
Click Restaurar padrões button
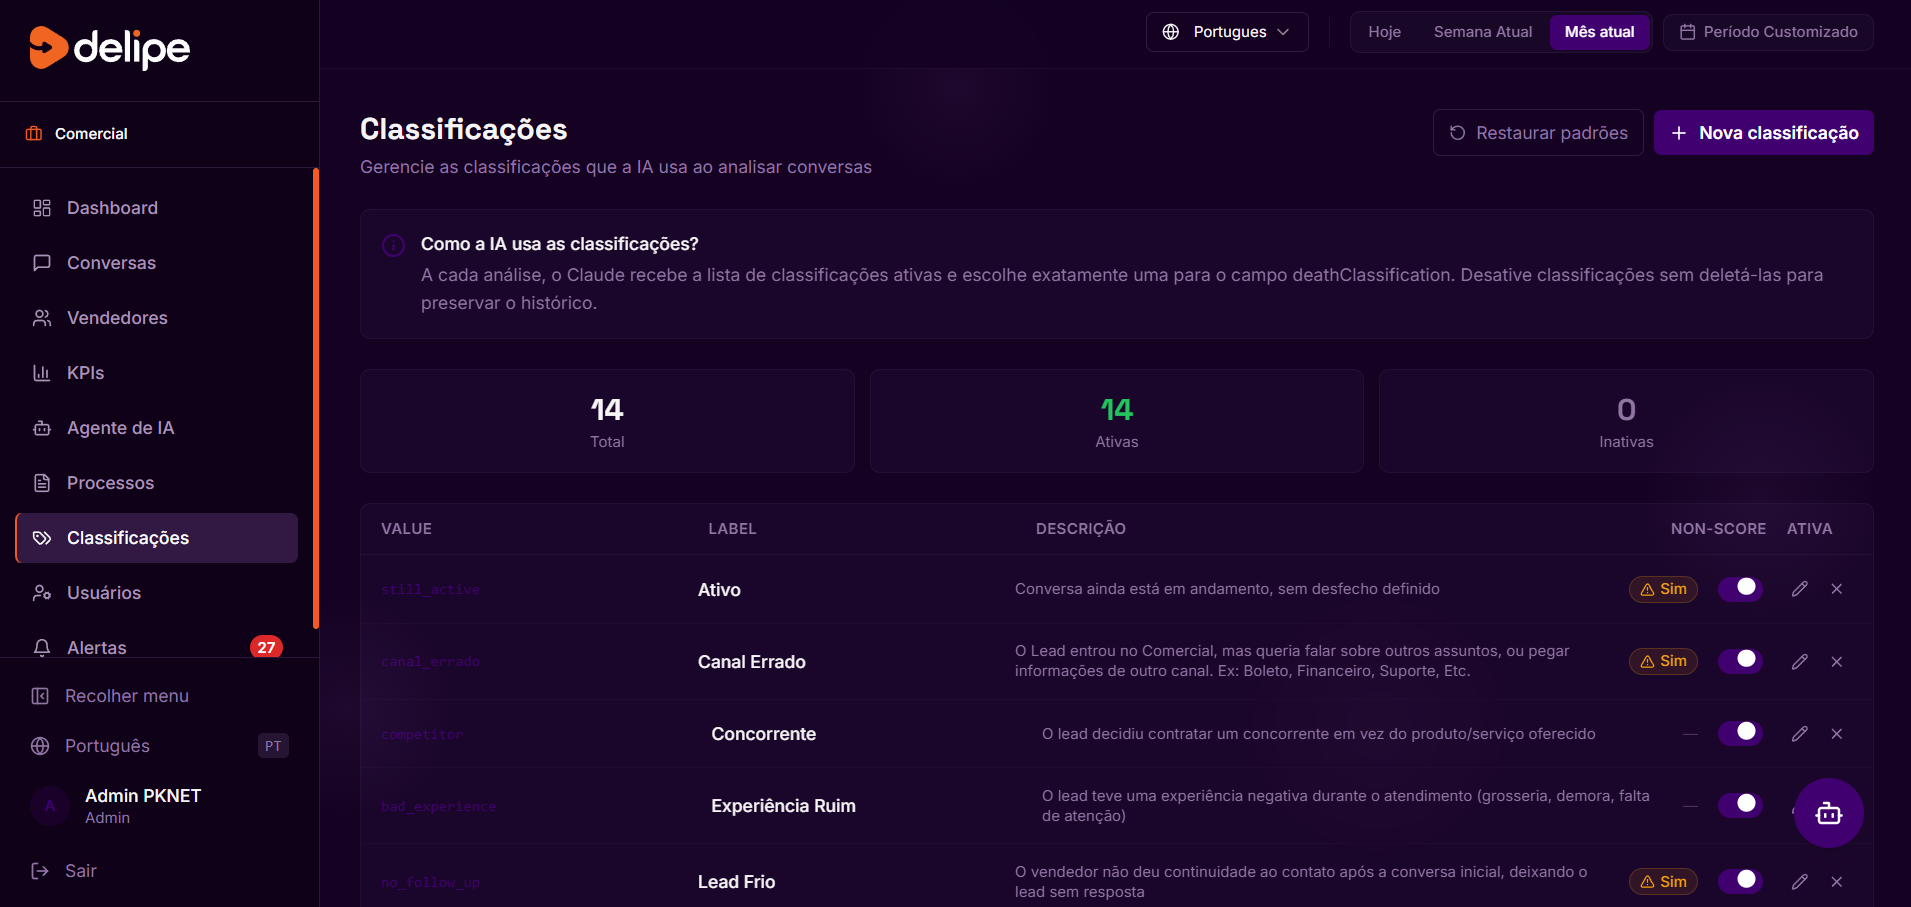[1537, 133]
